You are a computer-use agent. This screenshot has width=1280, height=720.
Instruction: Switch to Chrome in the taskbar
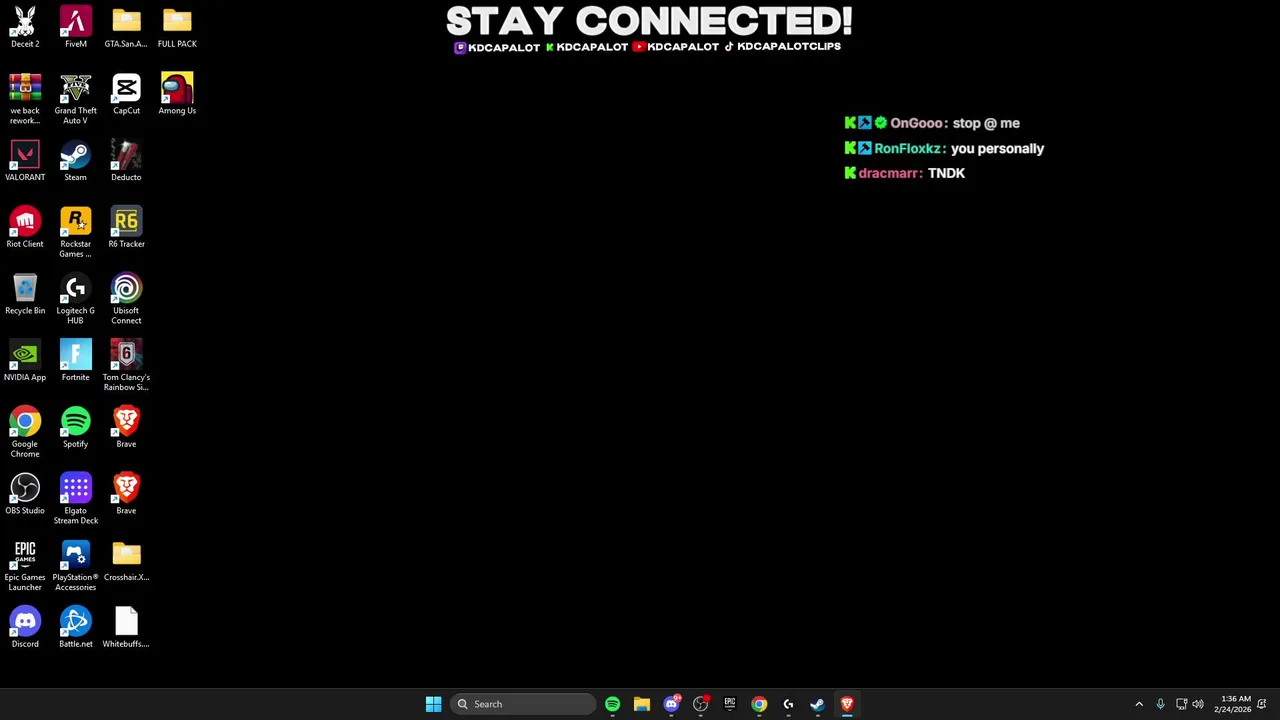[x=759, y=704]
